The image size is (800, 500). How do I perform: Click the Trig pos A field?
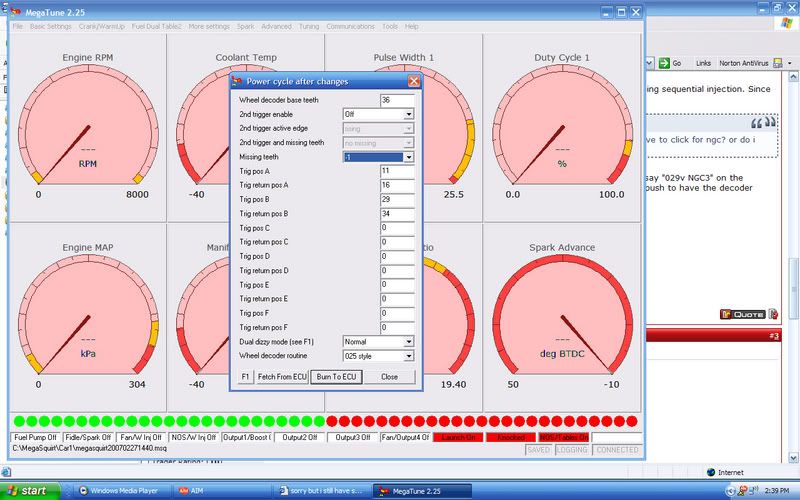[x=397, y=171]
